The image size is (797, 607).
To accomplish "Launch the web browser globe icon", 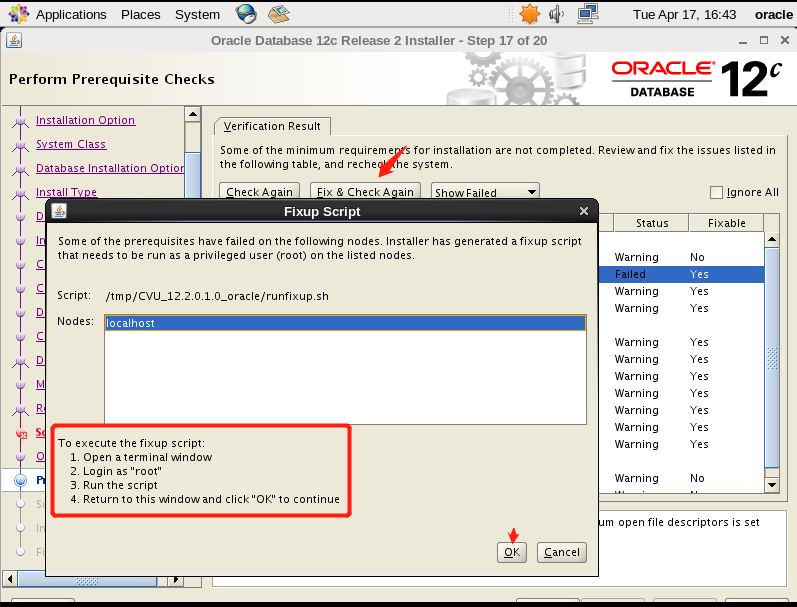I will coord(246,14).
